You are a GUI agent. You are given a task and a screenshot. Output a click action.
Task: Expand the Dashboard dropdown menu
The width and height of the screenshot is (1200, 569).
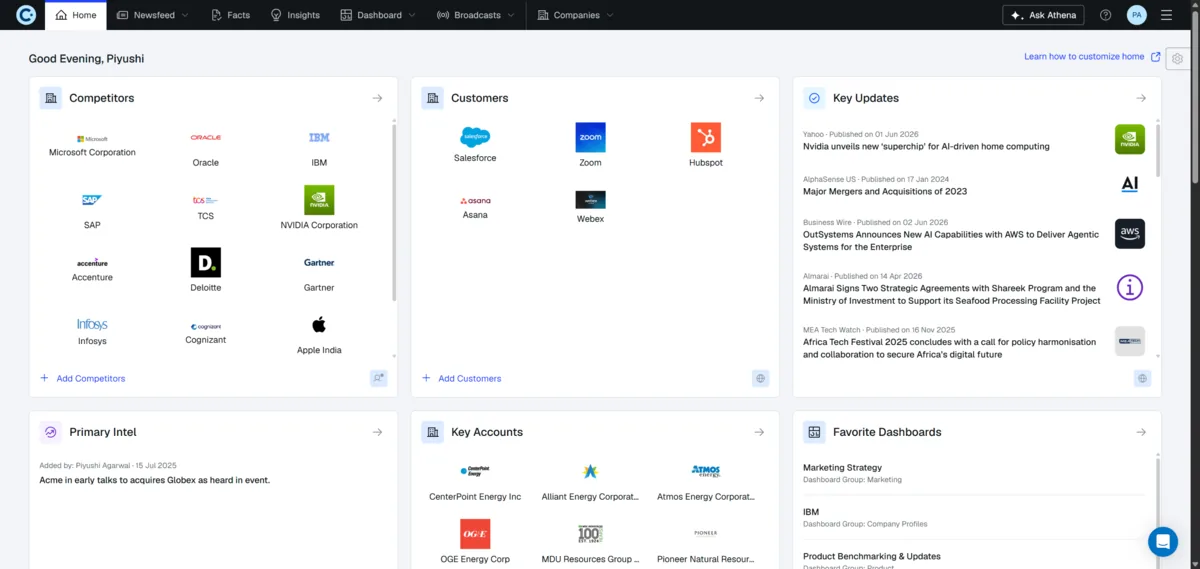point(378,15)
